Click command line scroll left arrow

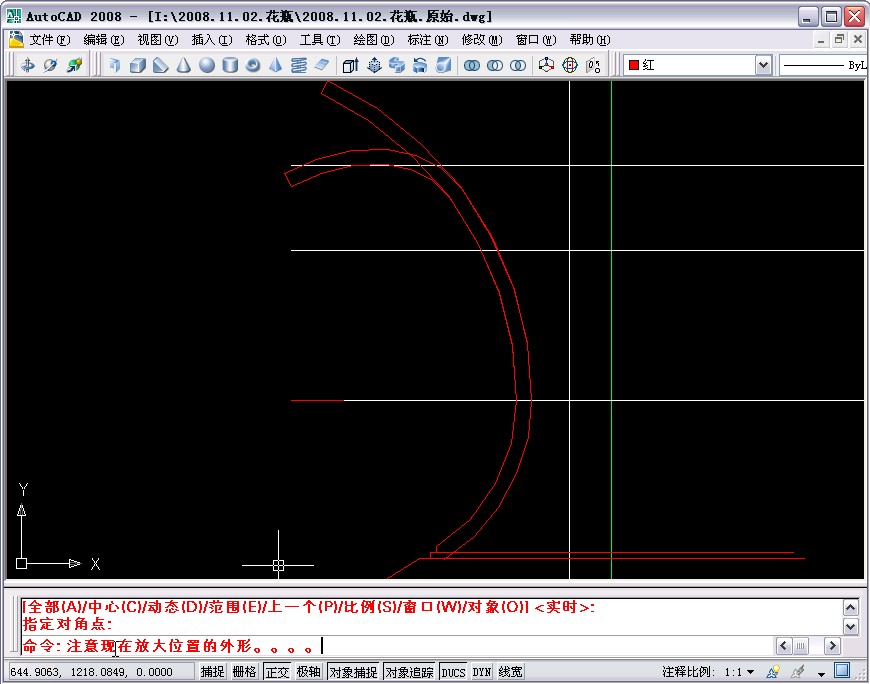click(x=783, y=646)
